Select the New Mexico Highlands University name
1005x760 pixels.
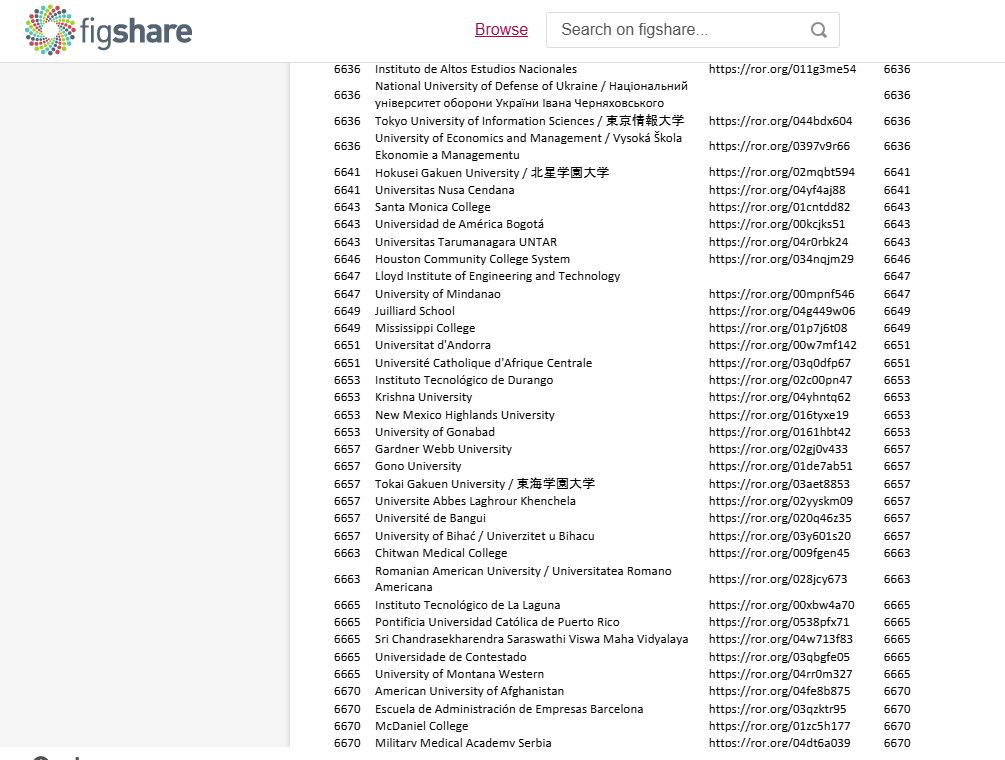[465, 415]
